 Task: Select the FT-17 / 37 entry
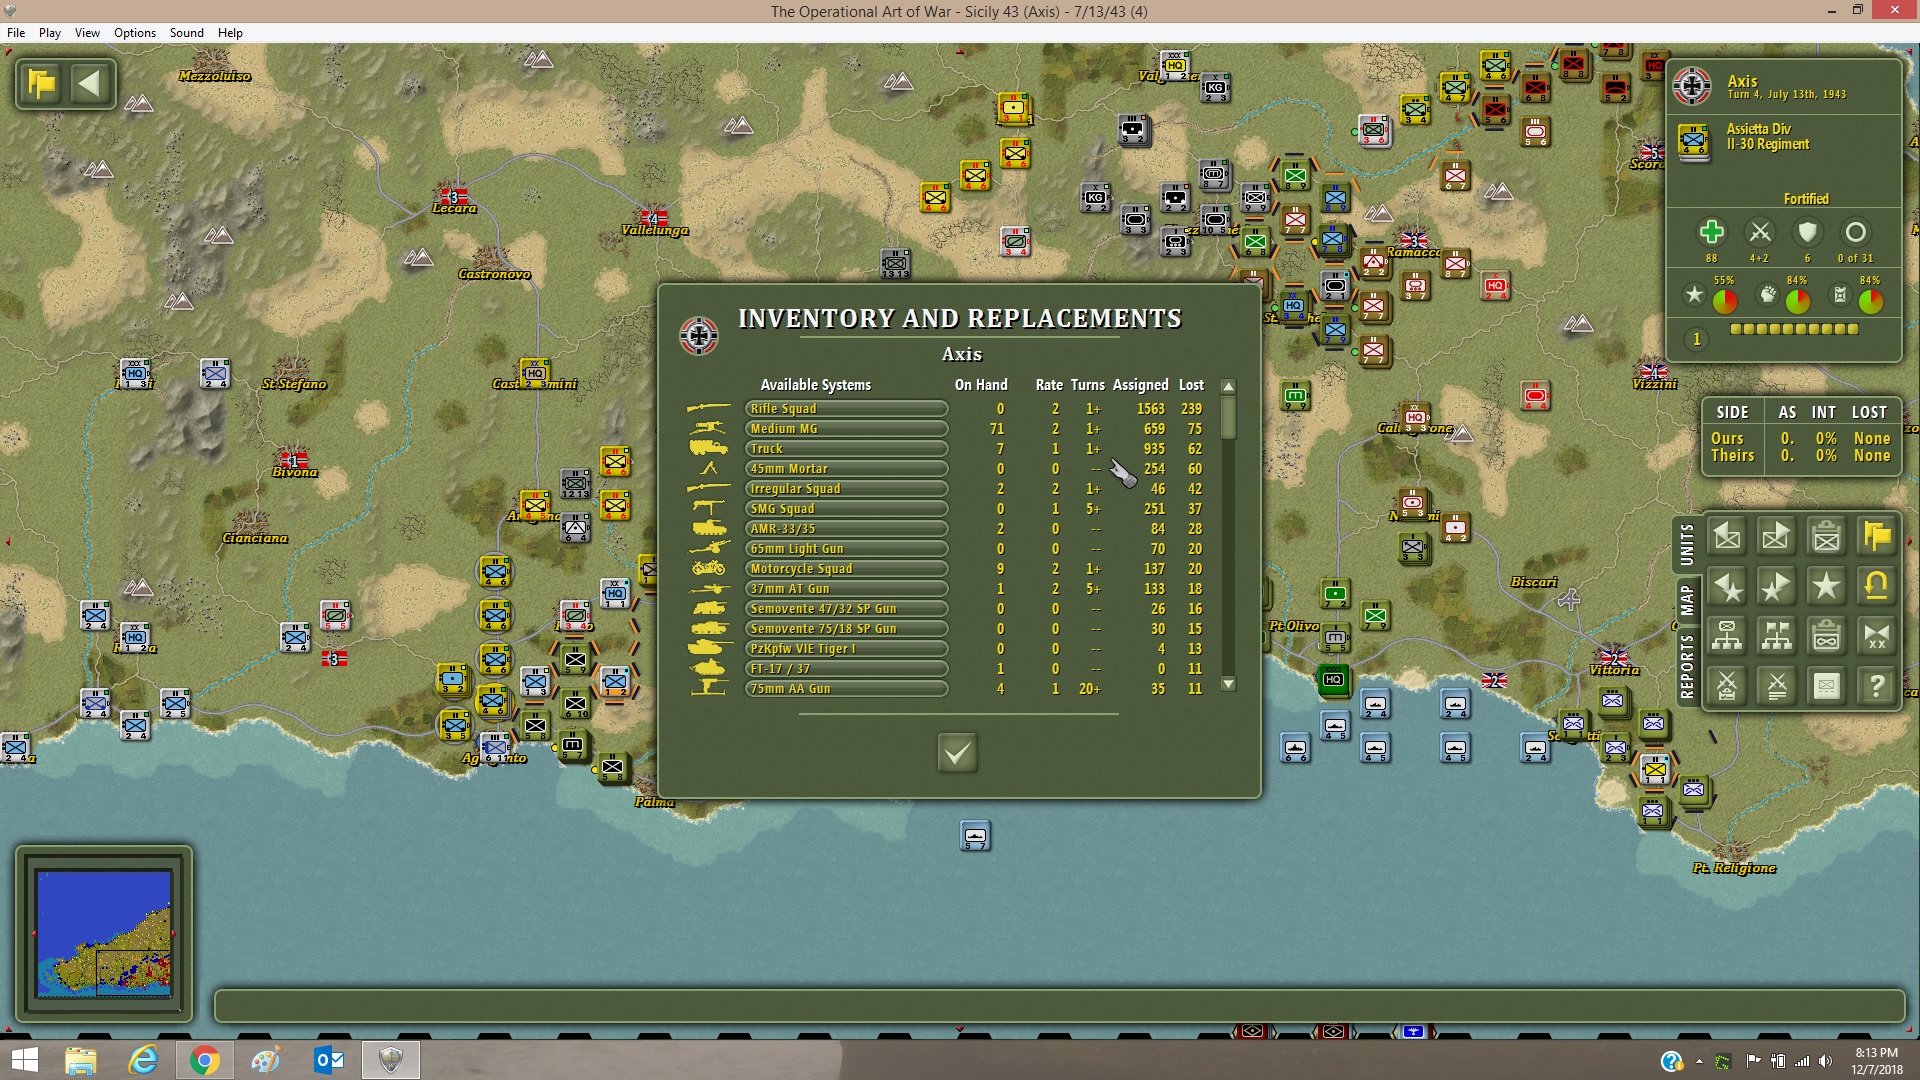pos(846,668)
